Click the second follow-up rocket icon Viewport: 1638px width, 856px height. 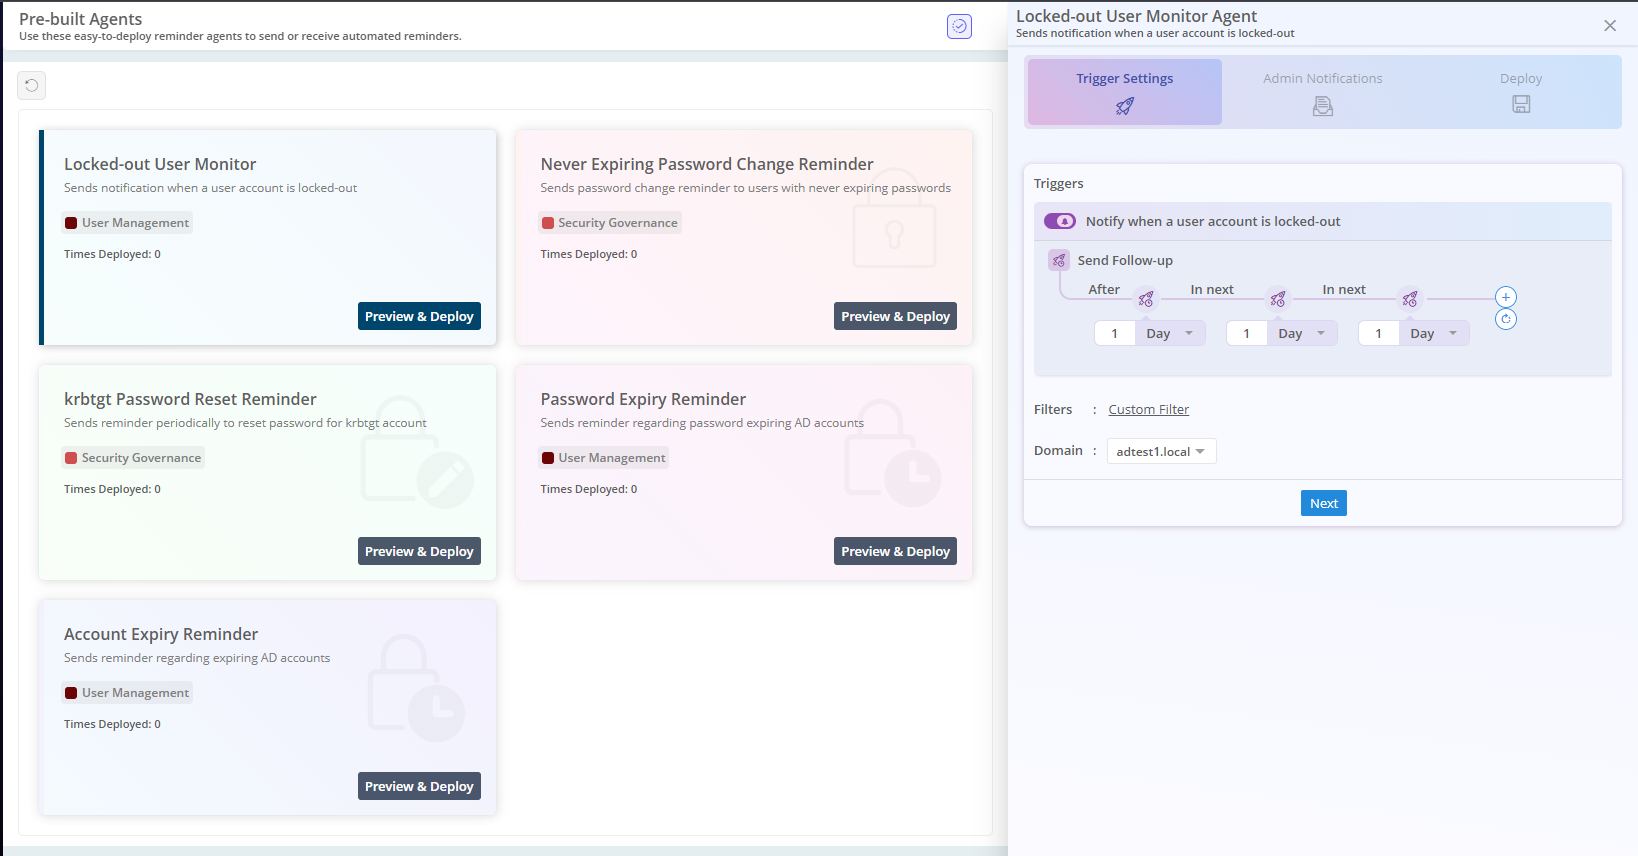(1278, 299)
